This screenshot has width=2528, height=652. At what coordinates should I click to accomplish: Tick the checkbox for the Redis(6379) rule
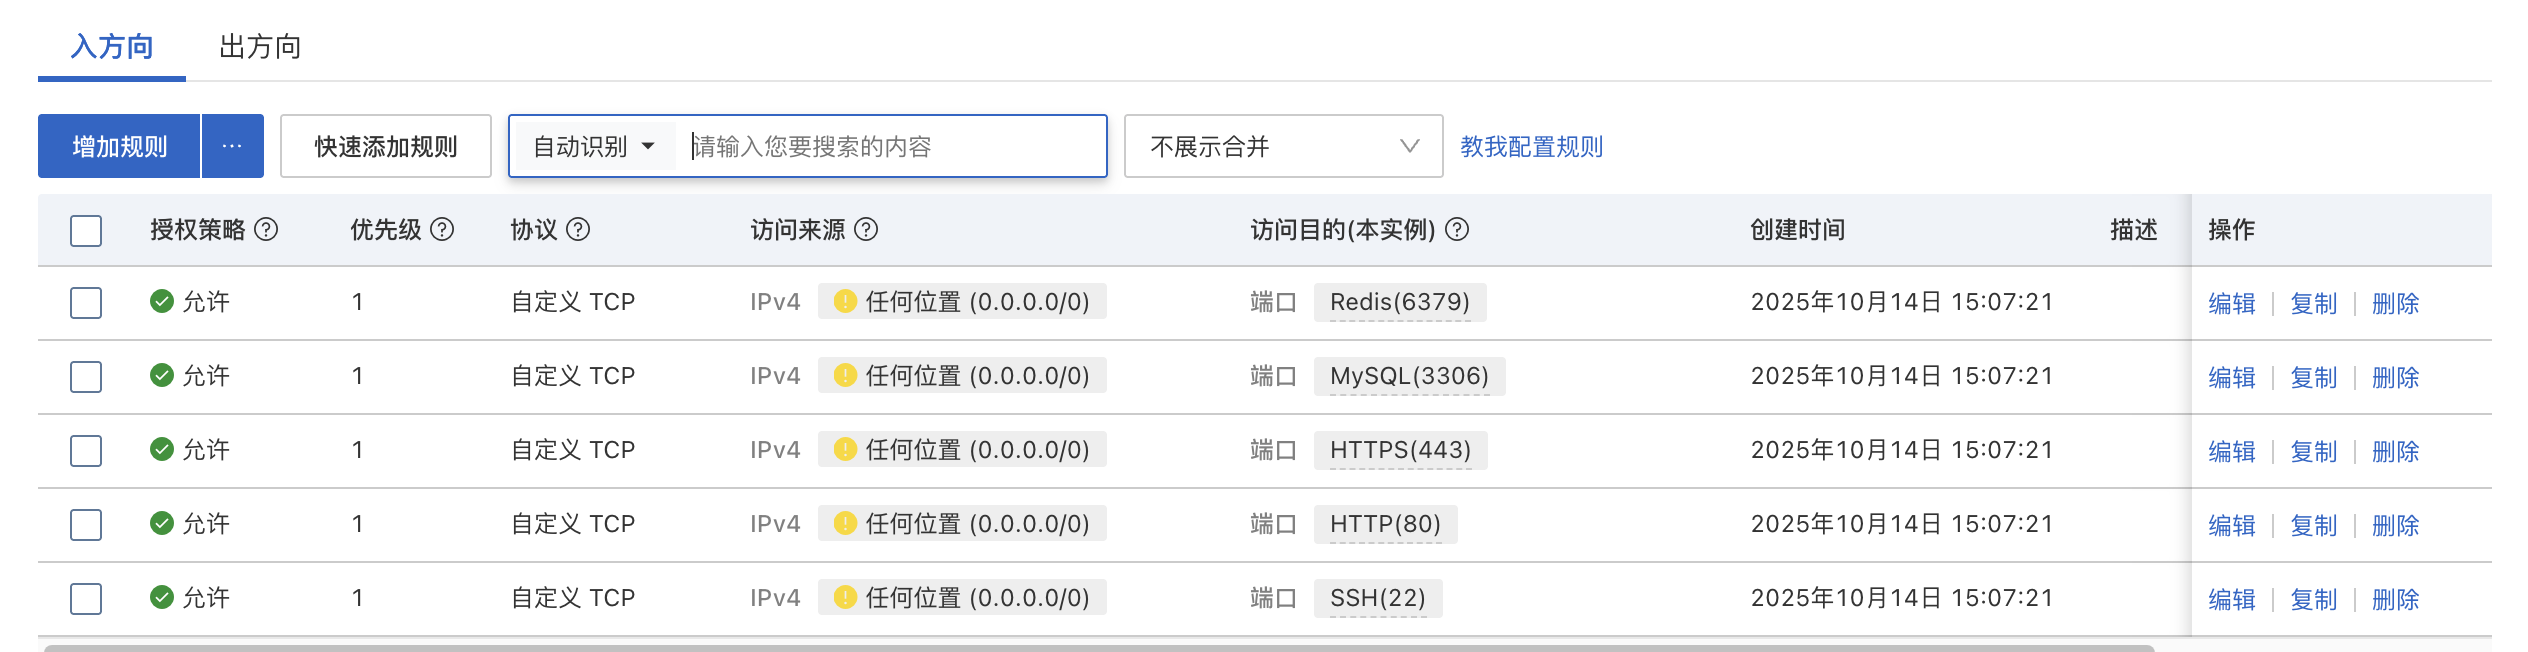(86, 302)
